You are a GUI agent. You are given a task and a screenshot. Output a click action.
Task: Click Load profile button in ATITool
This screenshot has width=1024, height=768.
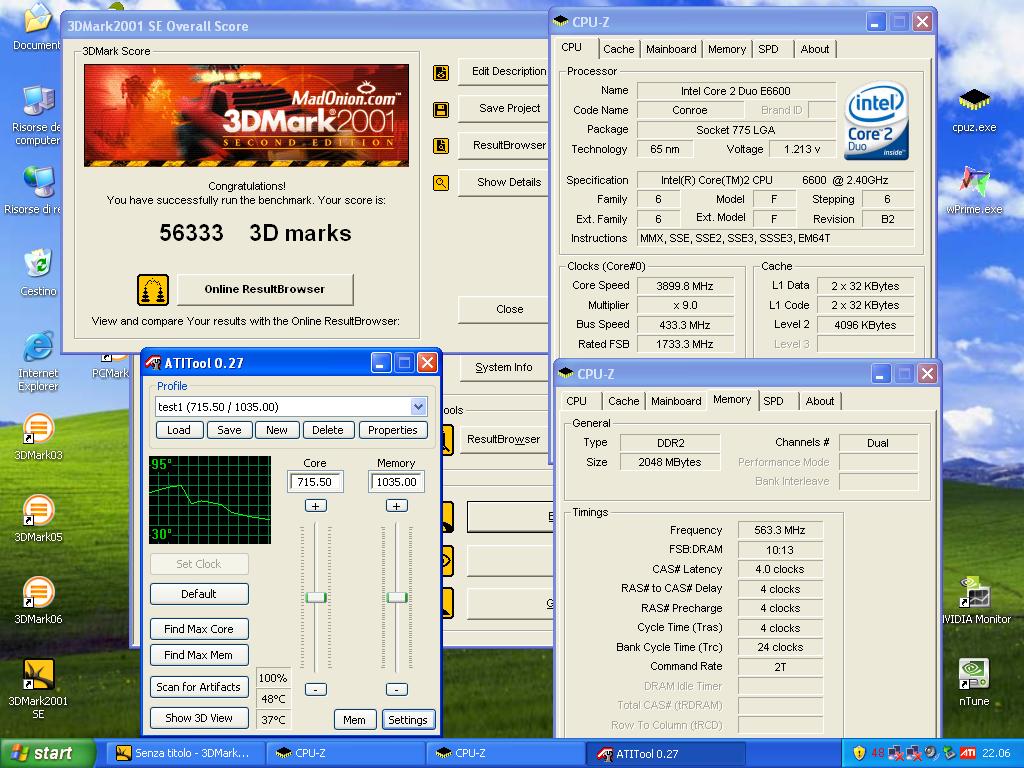178,430
